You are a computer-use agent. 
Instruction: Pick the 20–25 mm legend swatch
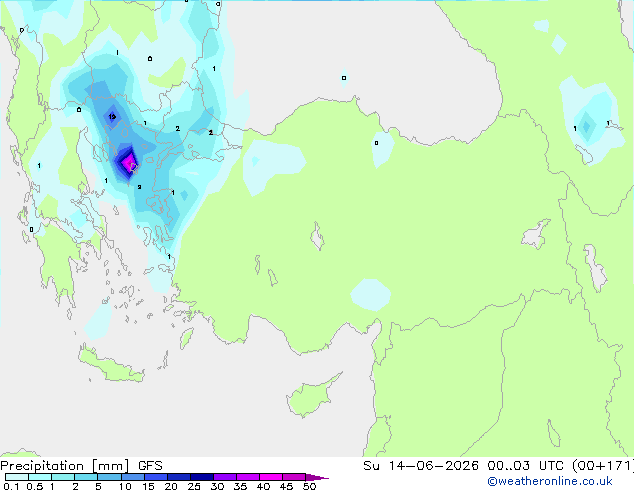(x=178, y=477)
